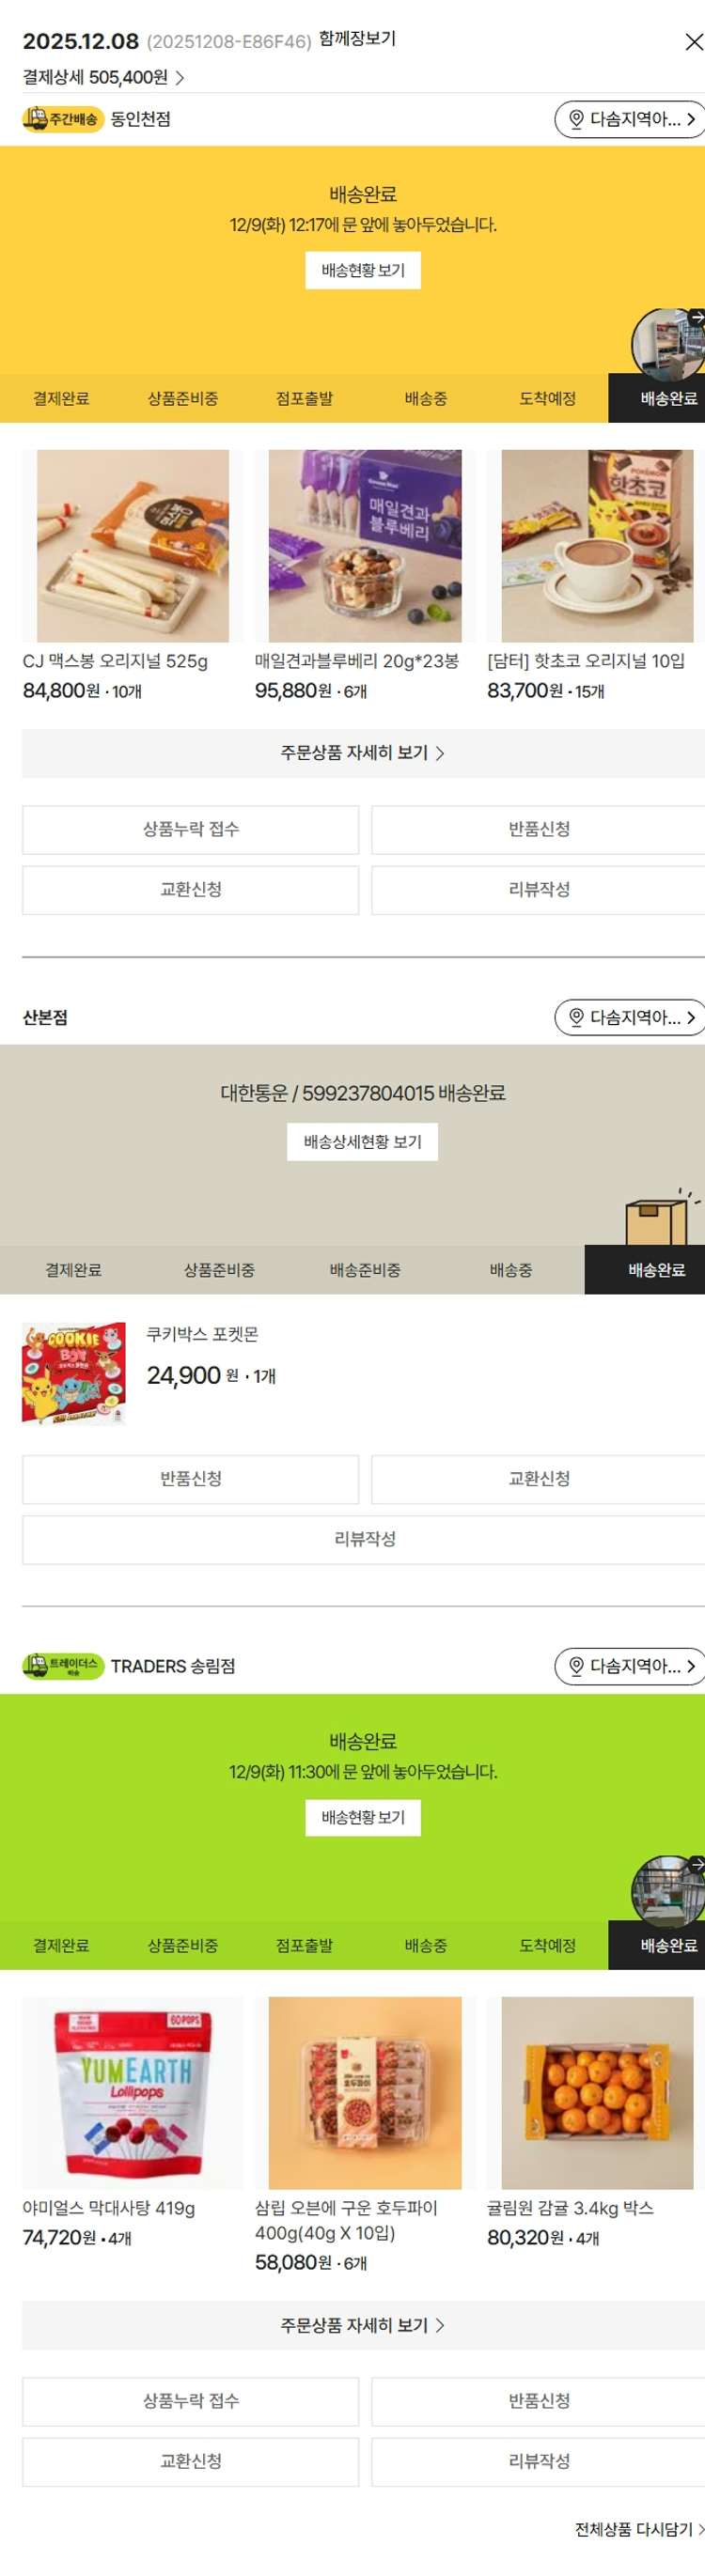Open CJ 맥스봉 오리지널 product image
This screenshot has width=705, height=2576.
[x=133, y=546]
